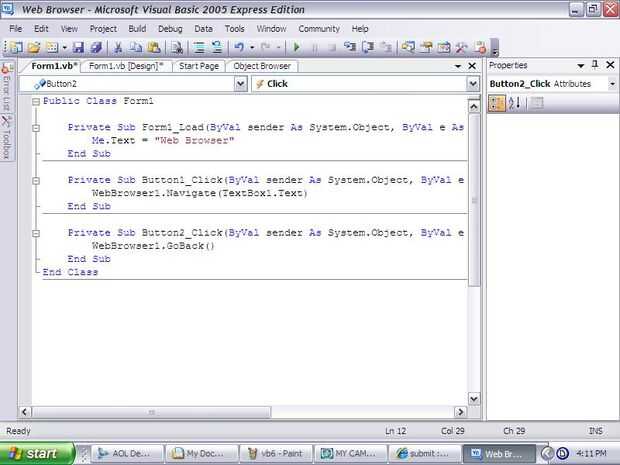
Task: Open the Add New Item dropdown arrow
Action: (64, 47)
